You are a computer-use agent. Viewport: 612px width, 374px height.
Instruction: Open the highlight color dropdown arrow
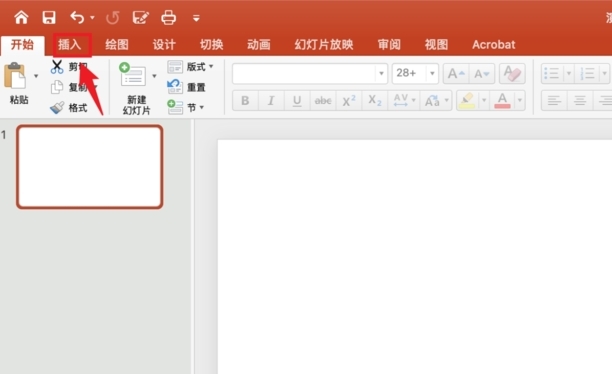(484, 101)
